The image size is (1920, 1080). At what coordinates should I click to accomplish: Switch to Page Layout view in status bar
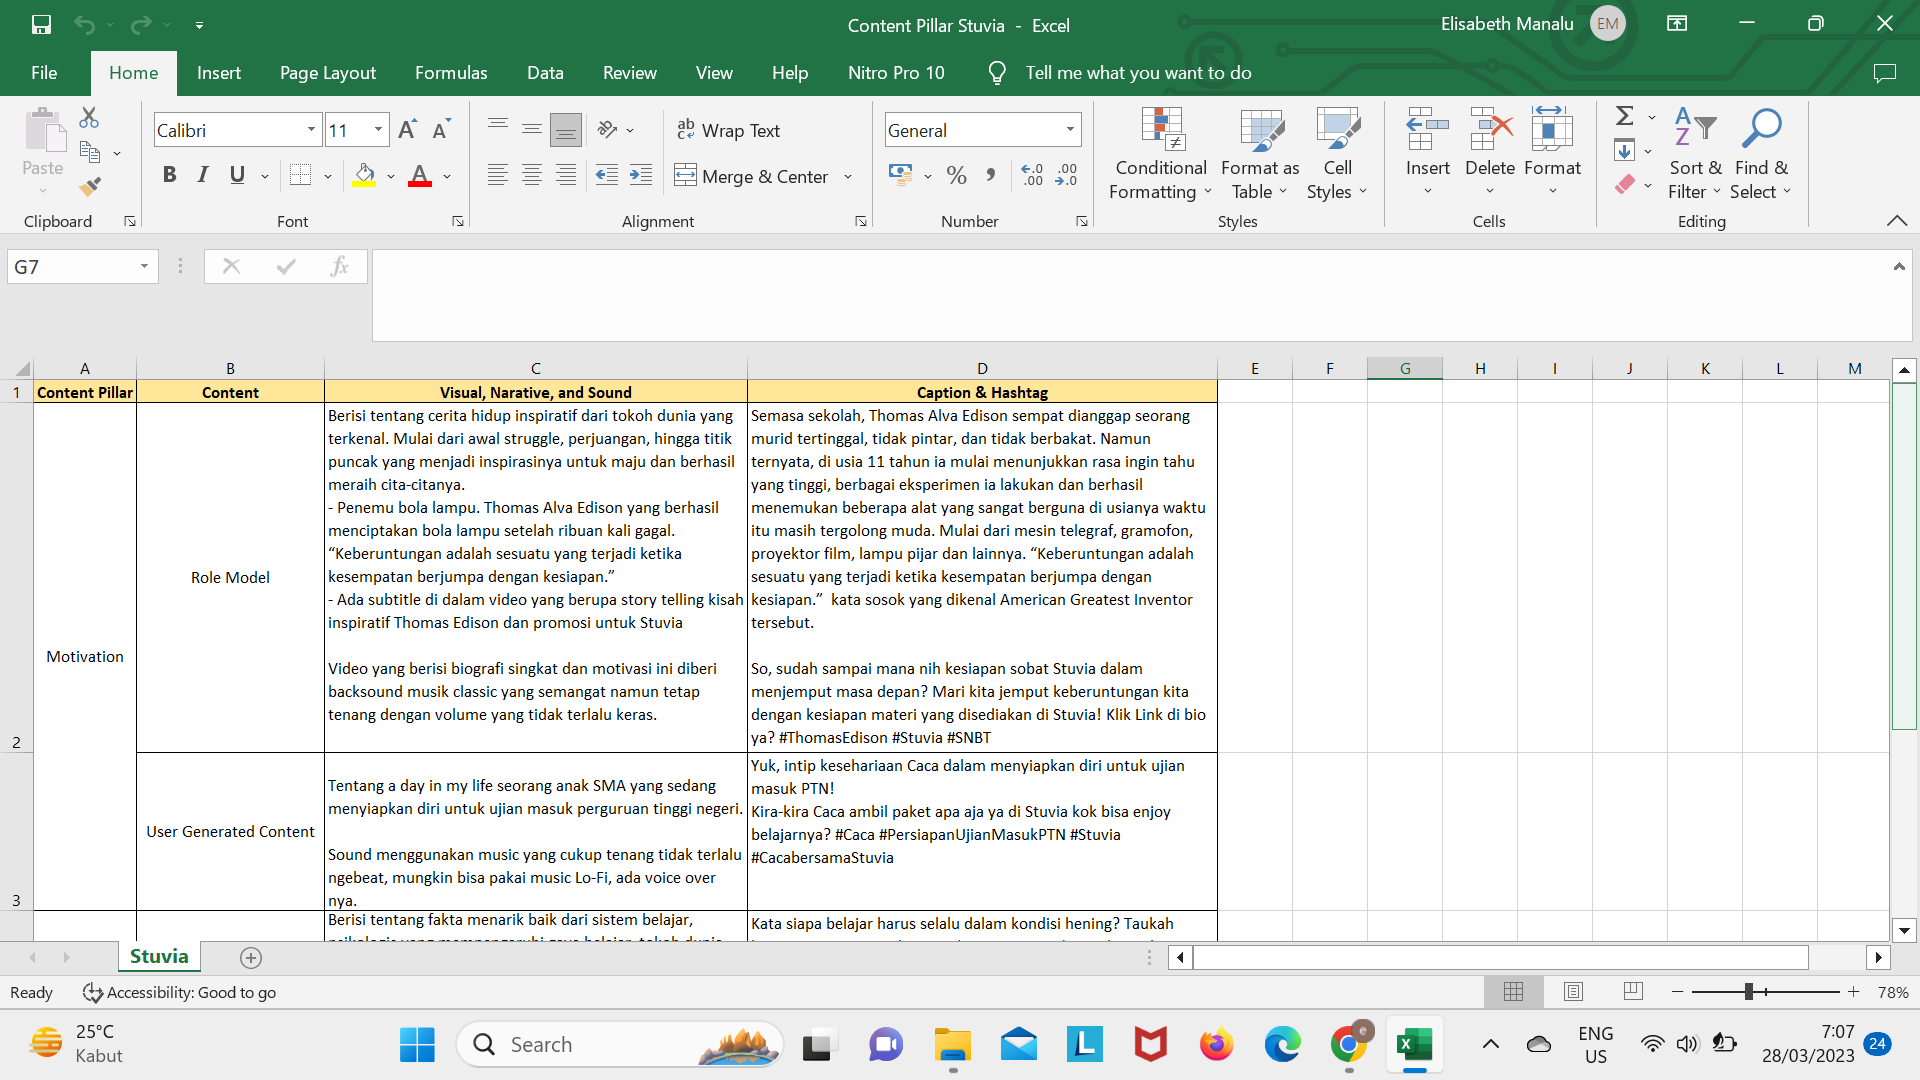coord(1573,992)
